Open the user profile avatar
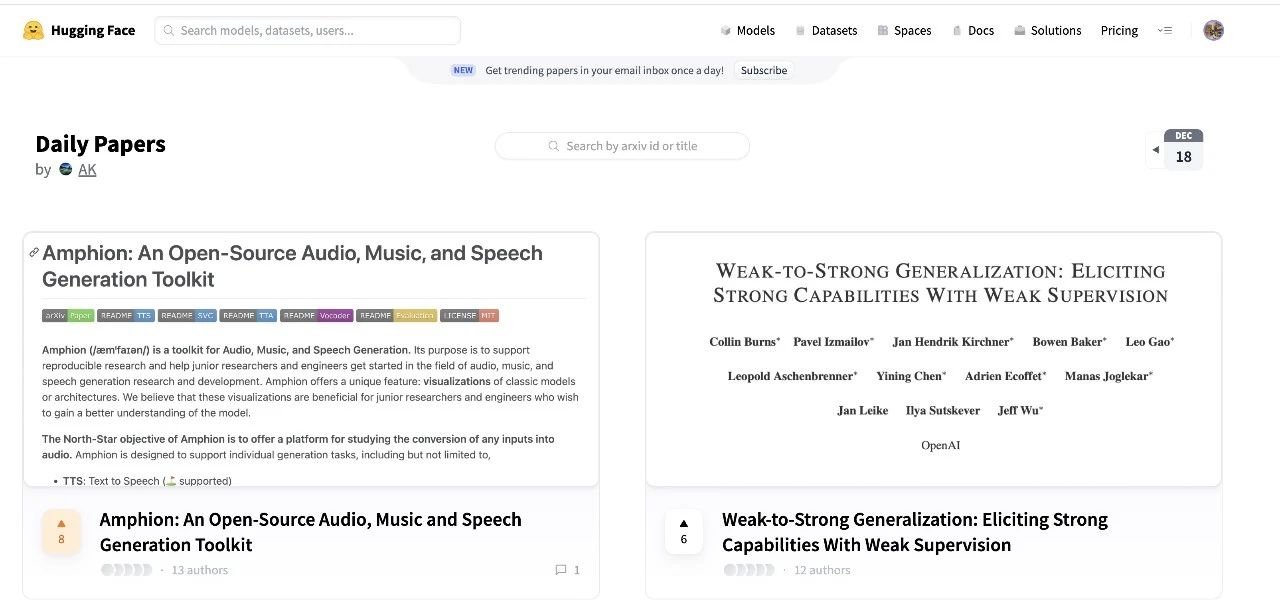 pos(1213,30)
